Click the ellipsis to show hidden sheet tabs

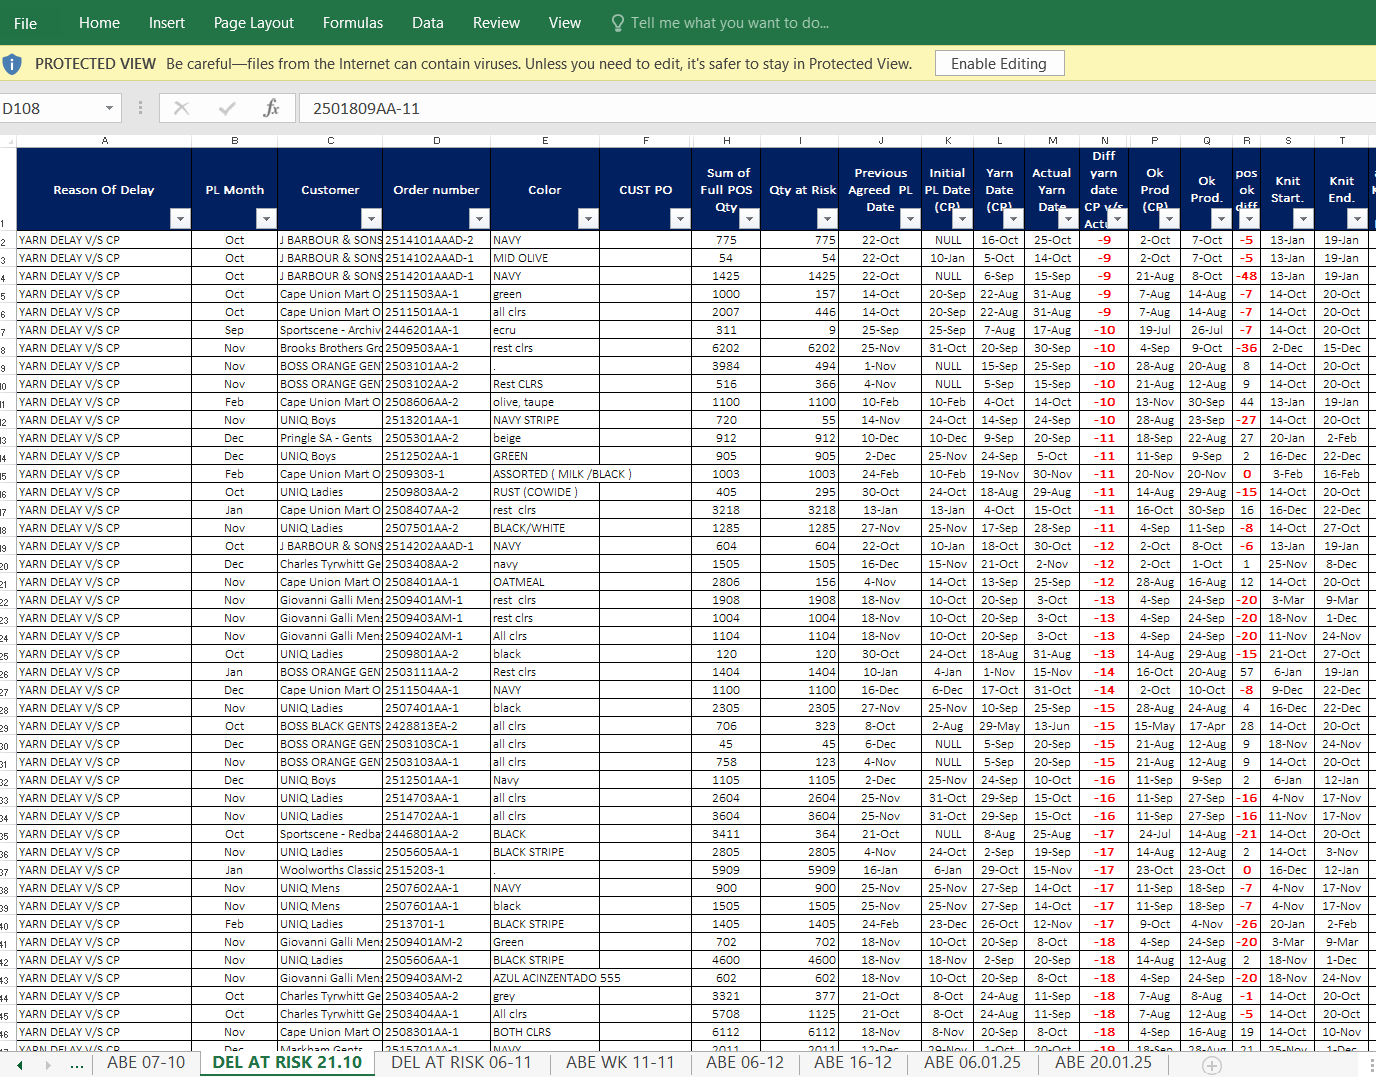pyautogui.click(x=77, y=1064)
